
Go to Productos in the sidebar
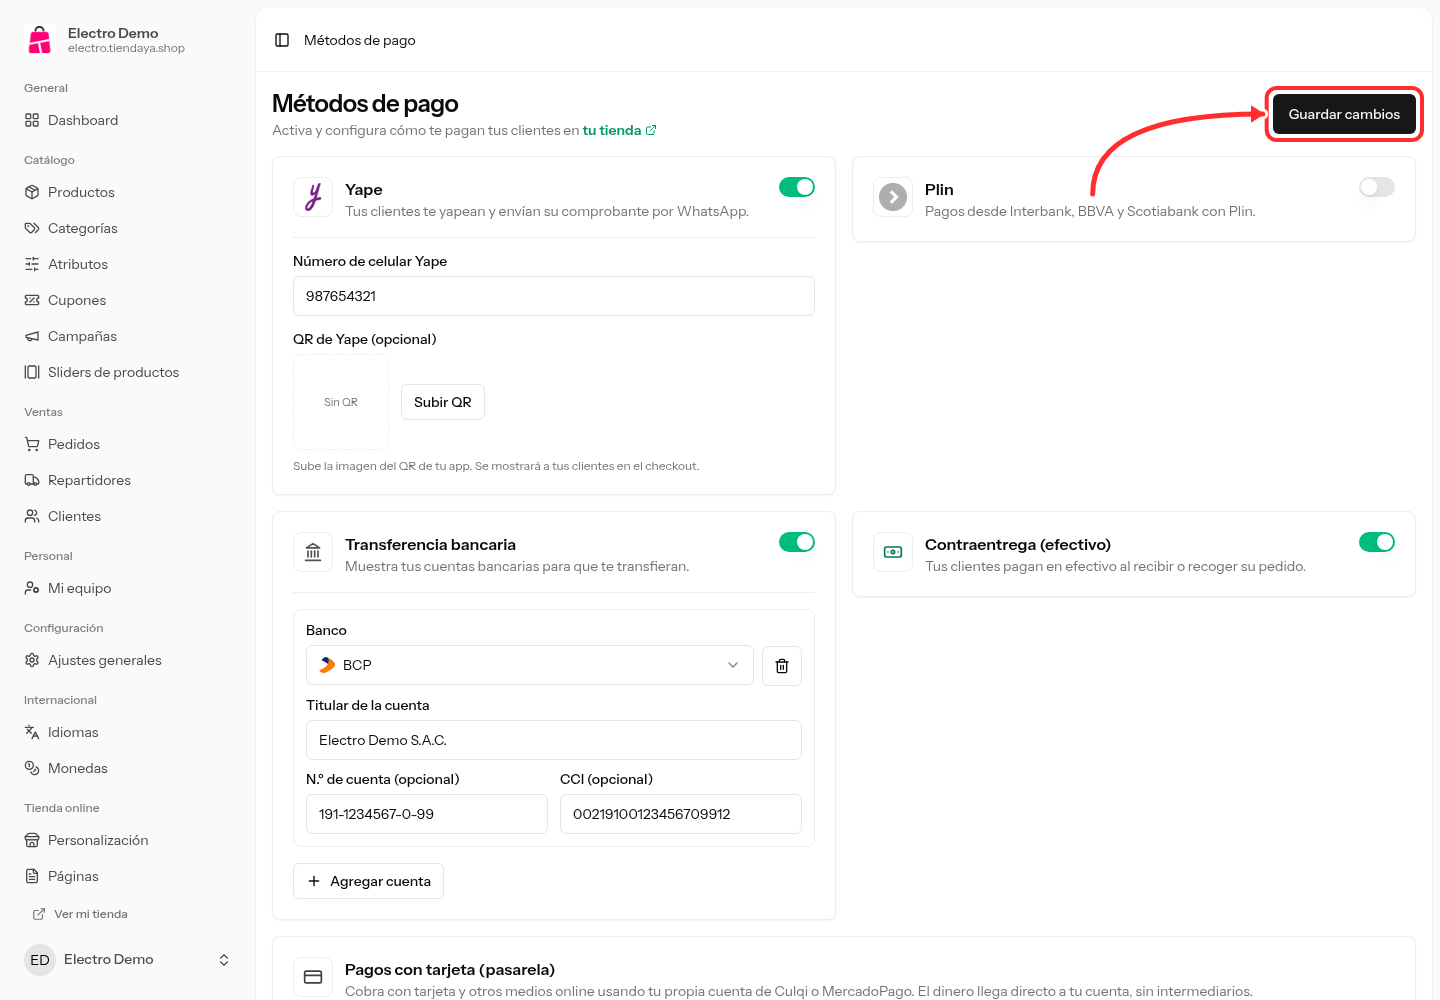pos(128,192)
